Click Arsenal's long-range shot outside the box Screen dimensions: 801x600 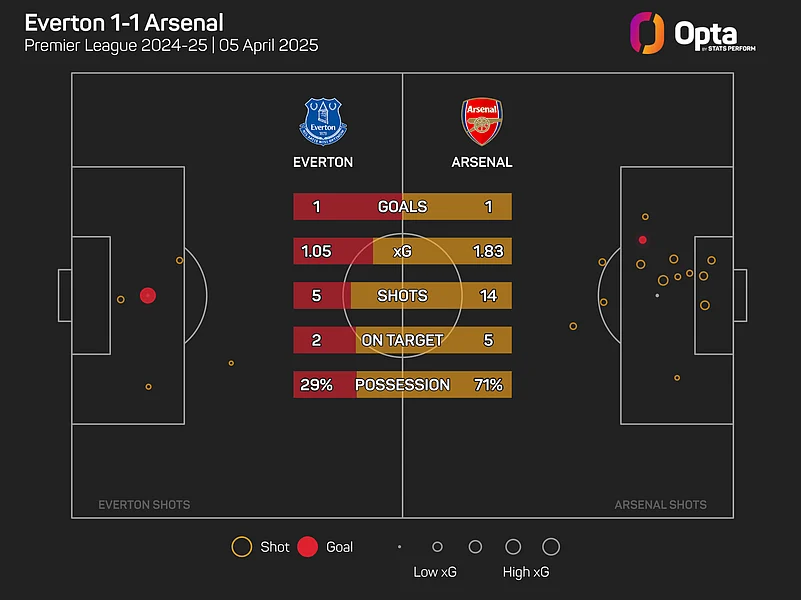pos(573,326)
